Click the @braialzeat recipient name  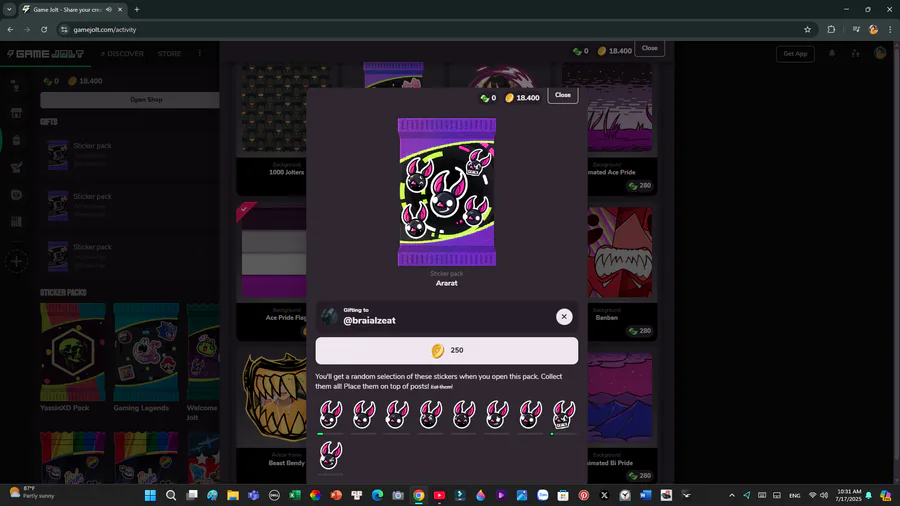click(x=369, y=321)
